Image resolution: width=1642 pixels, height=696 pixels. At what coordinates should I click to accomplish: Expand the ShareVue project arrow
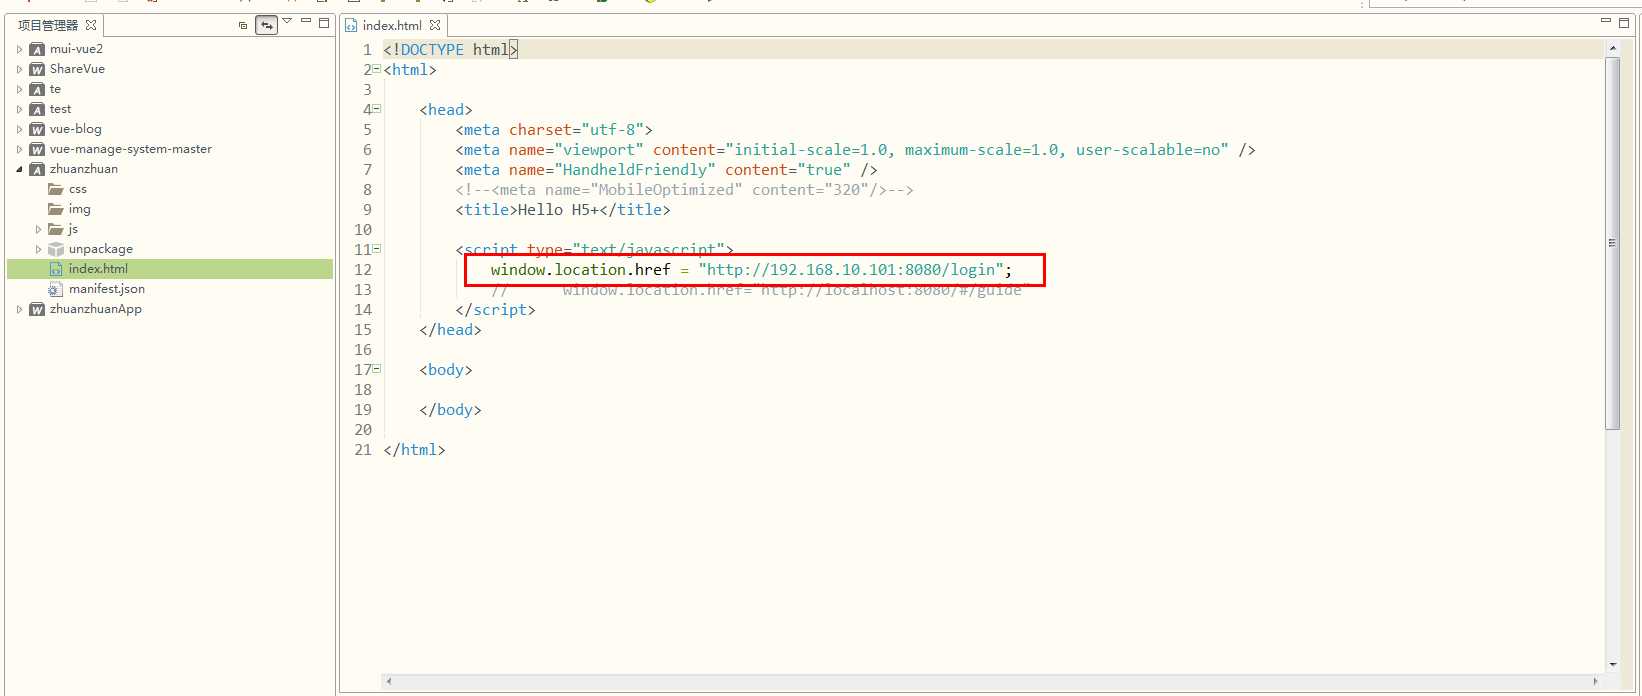pos(19,69)
